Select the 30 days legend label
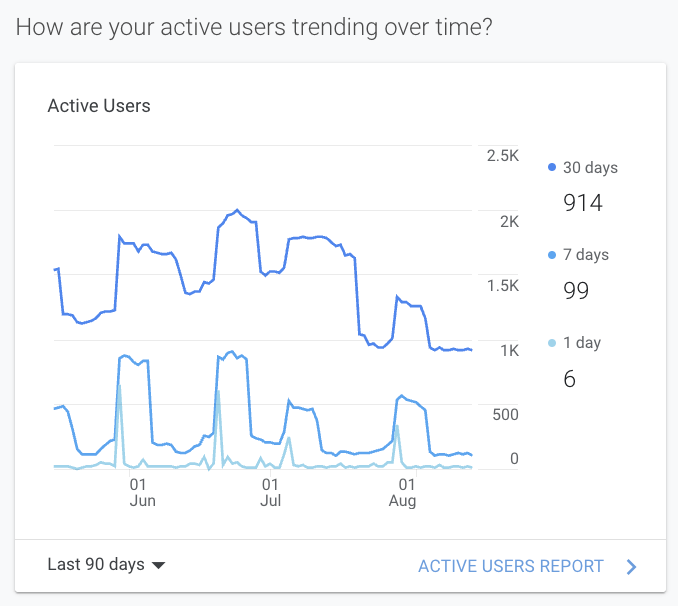The width and height of the screenshot is (678, 606). [590, 168]
